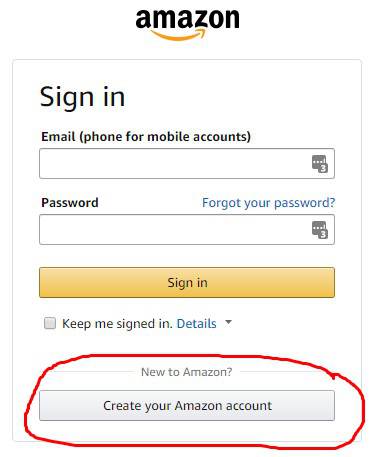373x457 pixels.
Task: Click the yellow Sign in button
Action: pyautogui.click(x=187, y=282)
